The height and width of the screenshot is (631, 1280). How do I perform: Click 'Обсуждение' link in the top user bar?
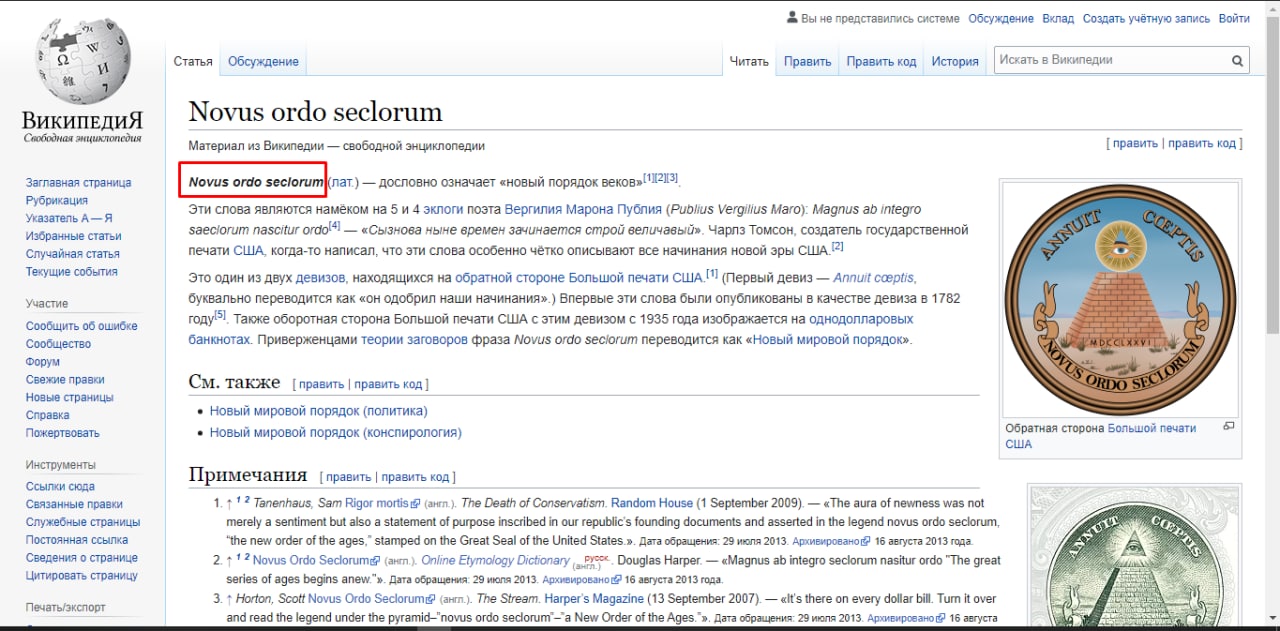point(1000,19)
